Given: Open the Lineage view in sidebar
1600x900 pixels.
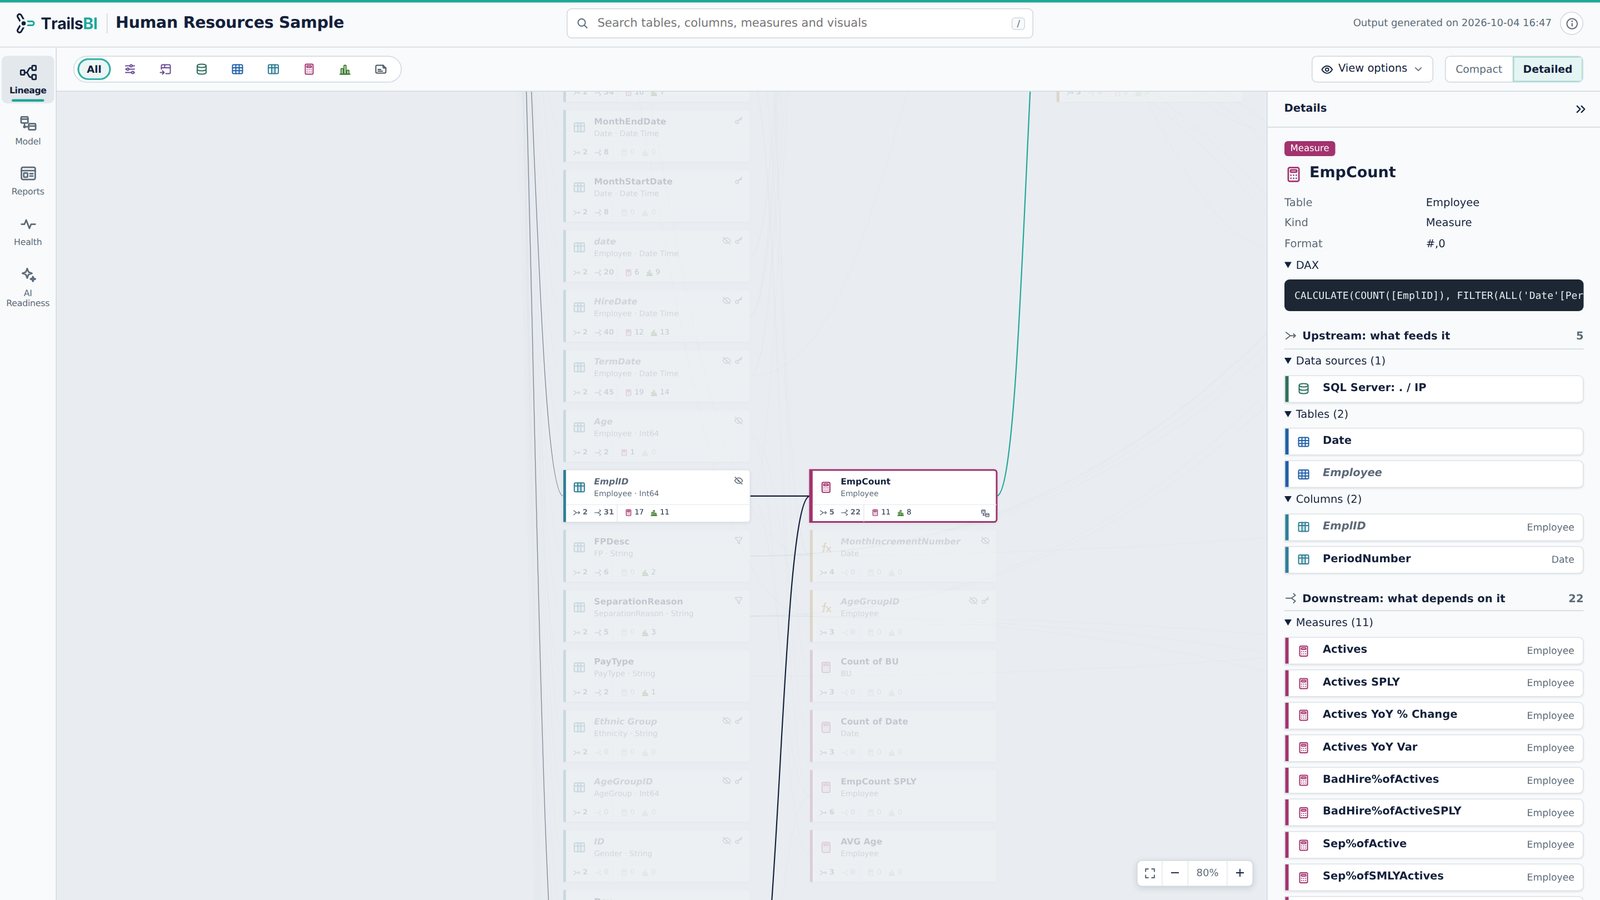Looking at the screenshot, I should point(28,80).
